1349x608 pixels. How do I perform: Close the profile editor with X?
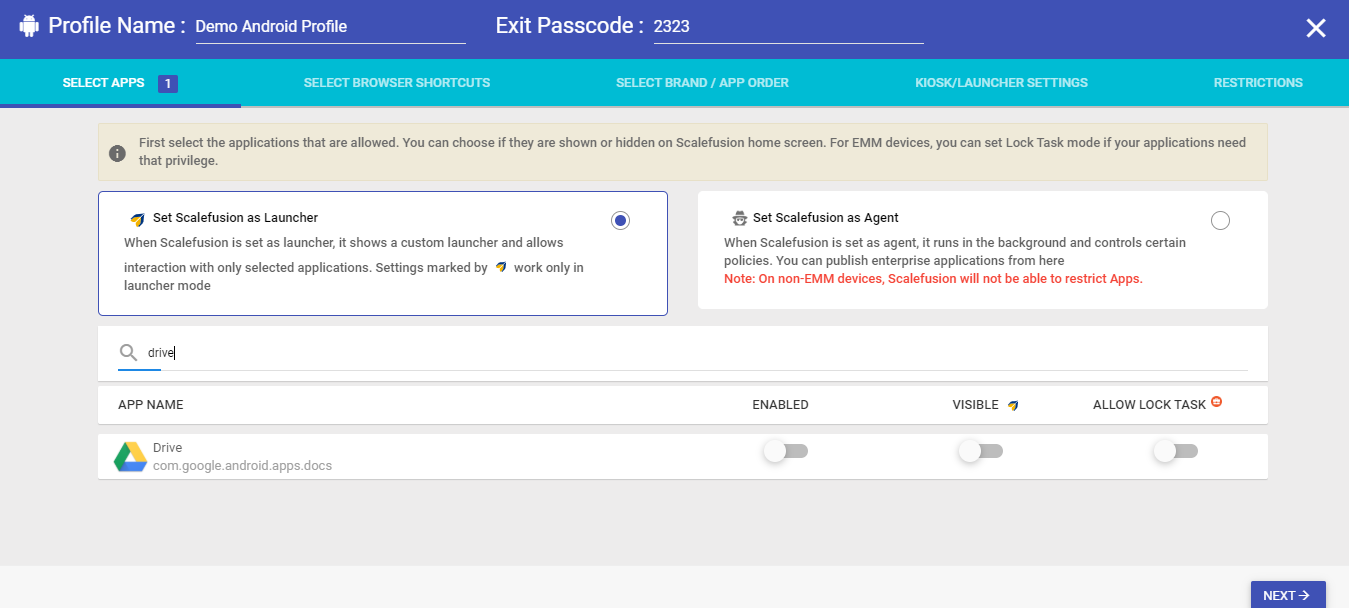tap(1316, 28)
